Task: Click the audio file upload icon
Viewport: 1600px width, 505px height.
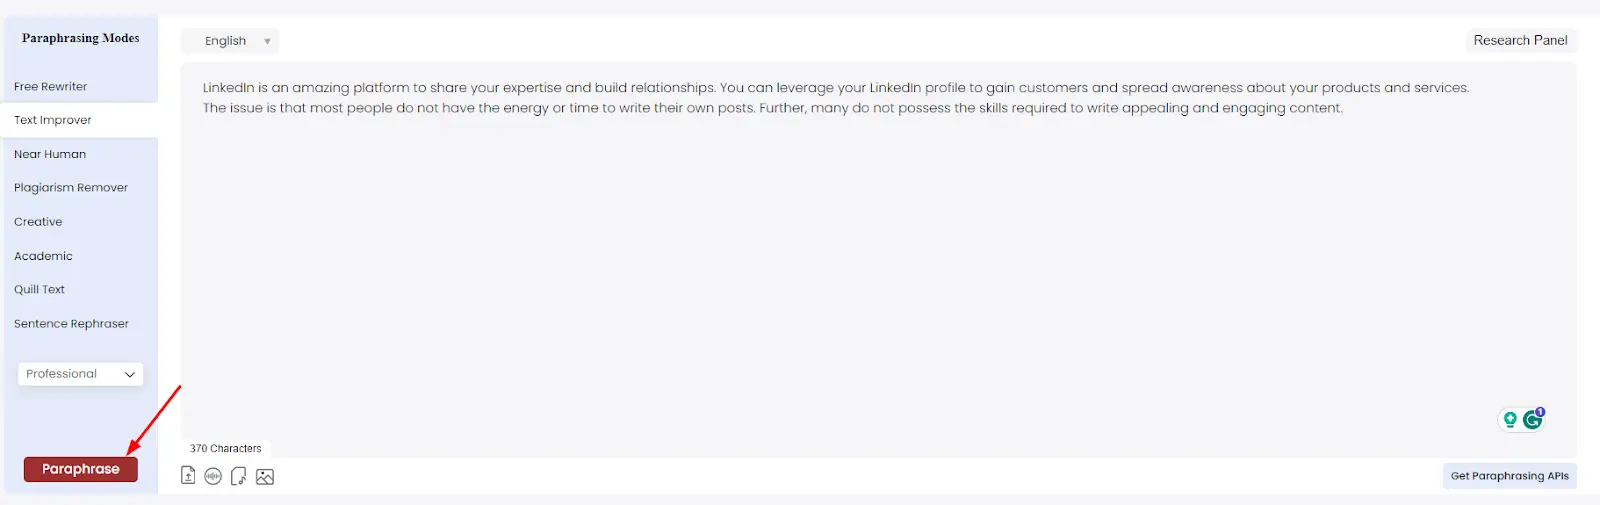Action: [238, 476]
